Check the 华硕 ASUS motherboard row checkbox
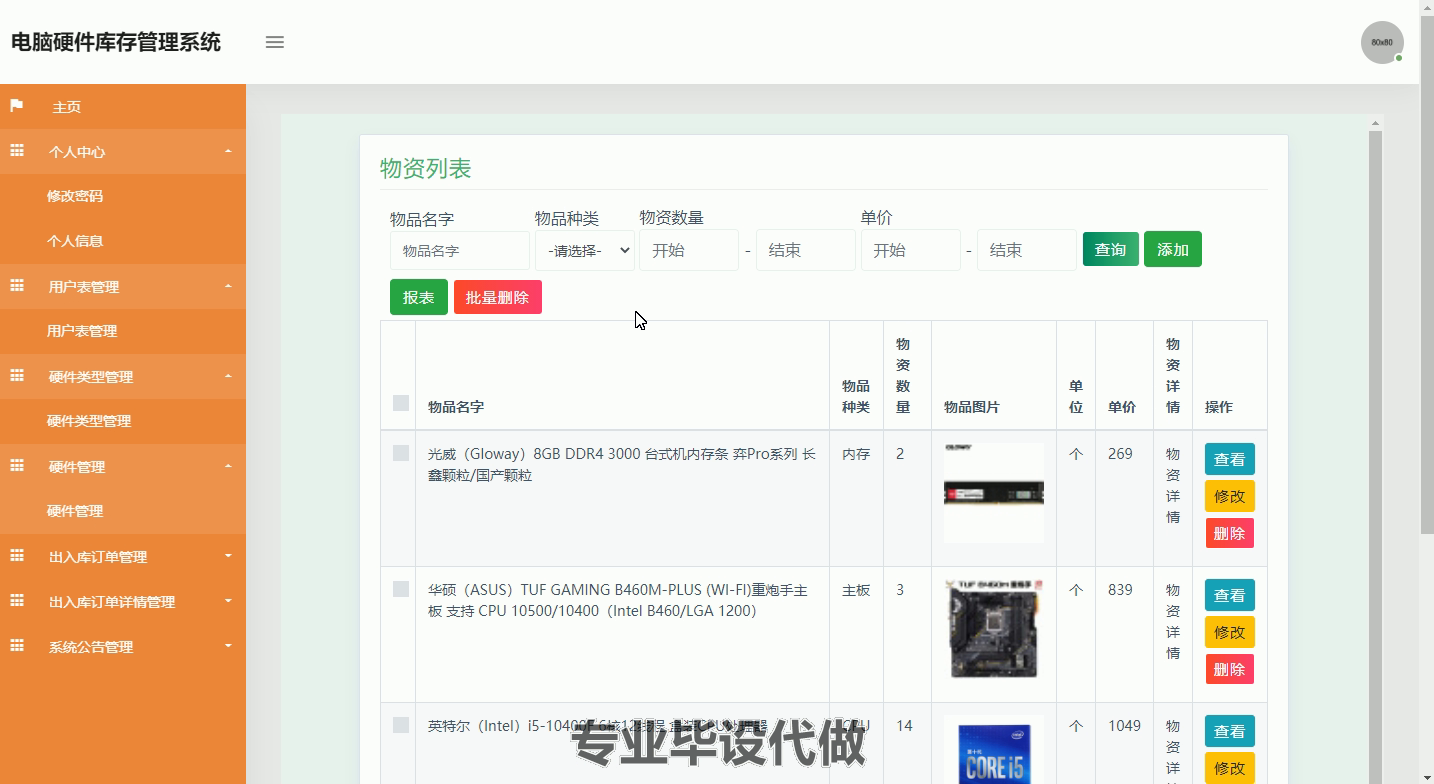Viewport: 1434px width, 784px height. coord(401,589)
